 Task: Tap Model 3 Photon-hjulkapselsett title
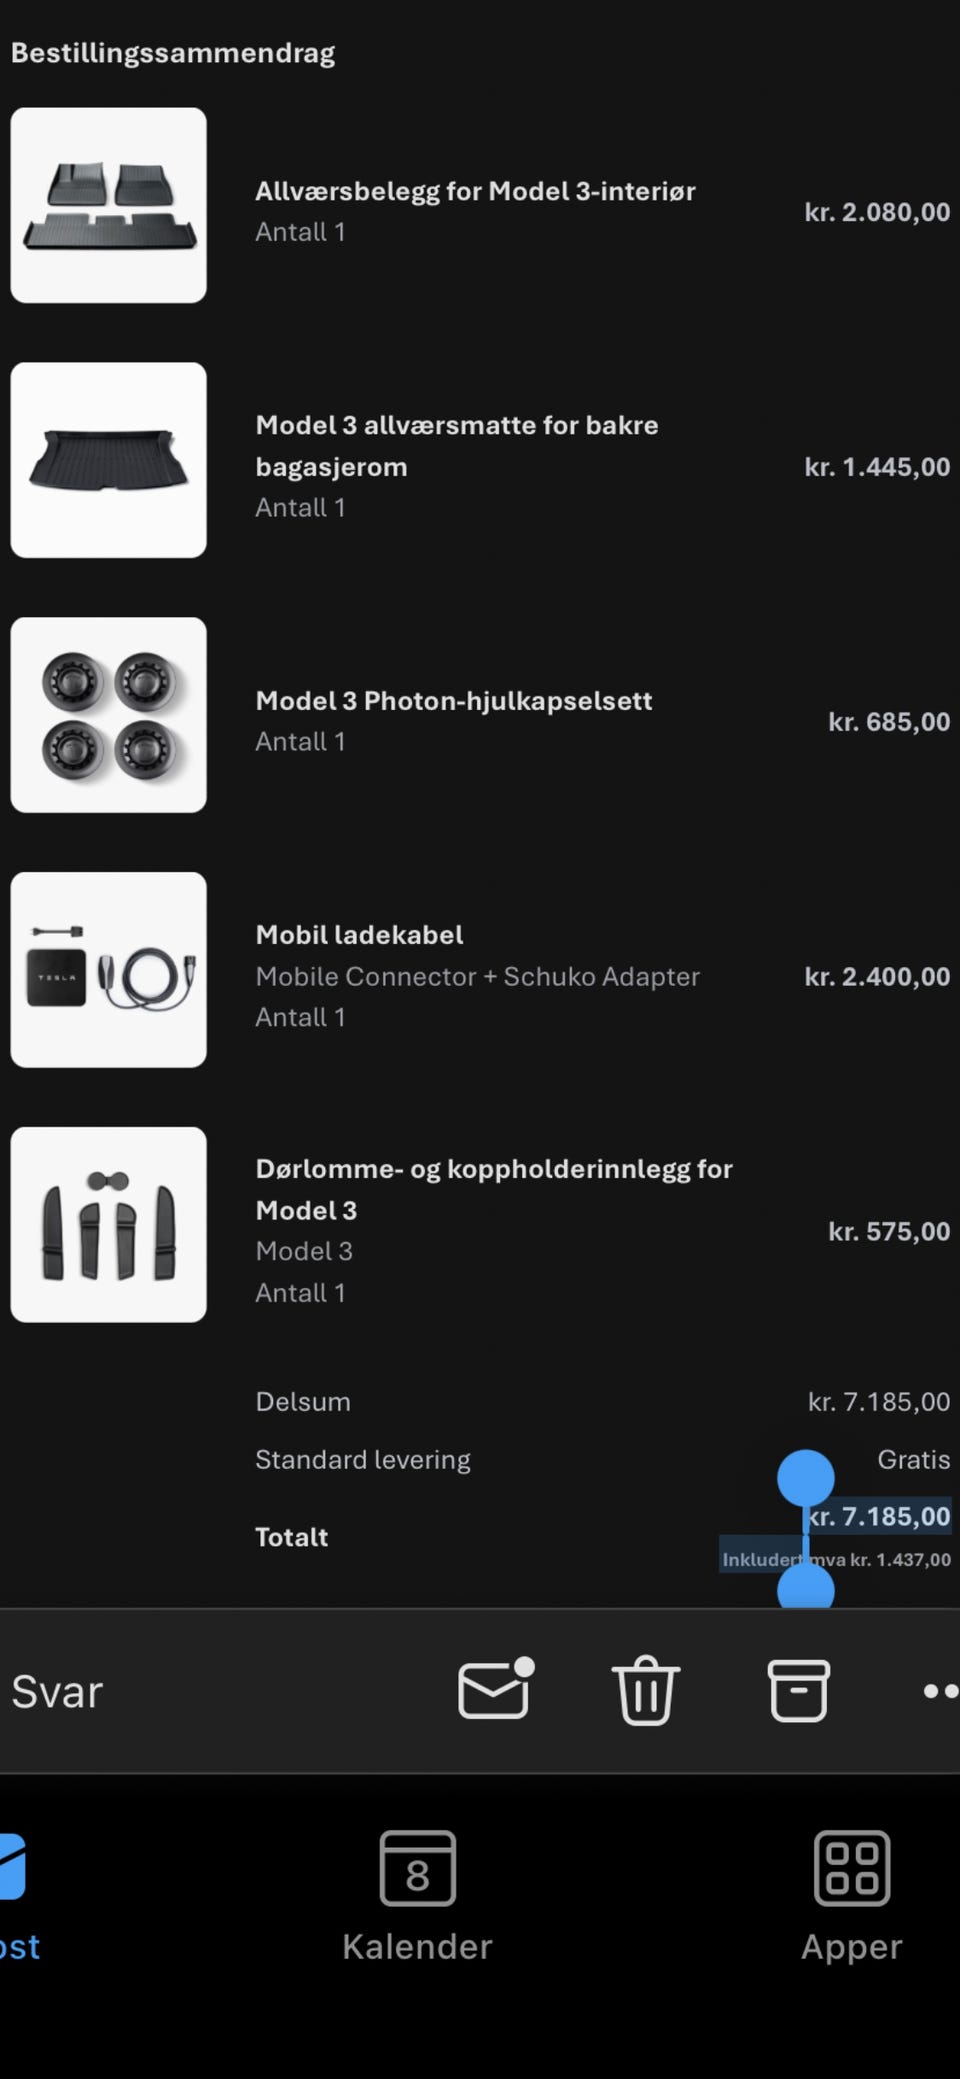click(453, 701)
